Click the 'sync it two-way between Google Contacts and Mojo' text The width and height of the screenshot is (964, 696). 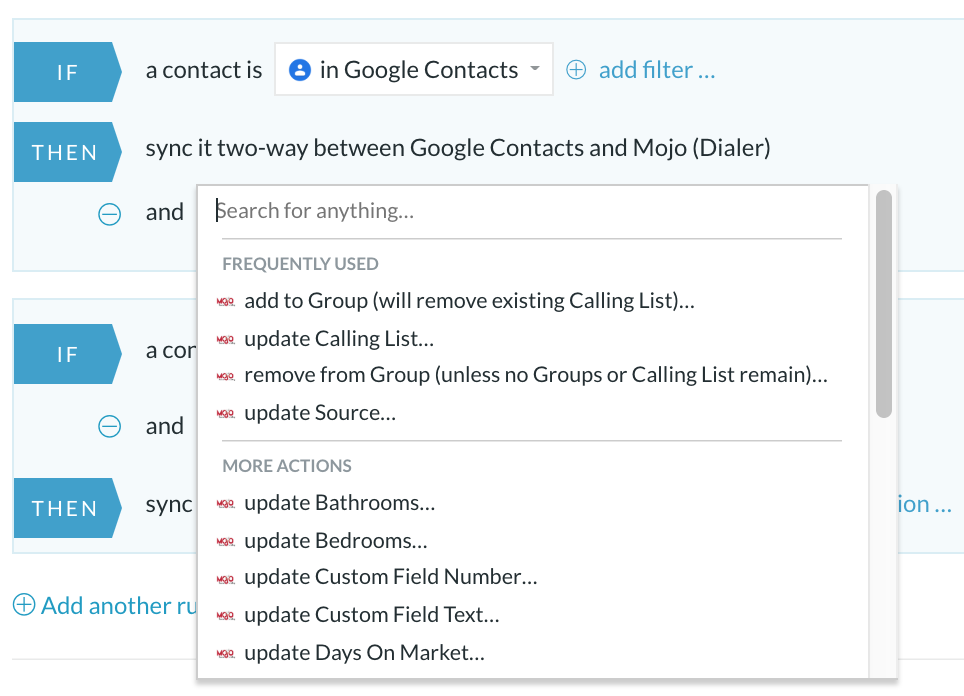[458, 148]
